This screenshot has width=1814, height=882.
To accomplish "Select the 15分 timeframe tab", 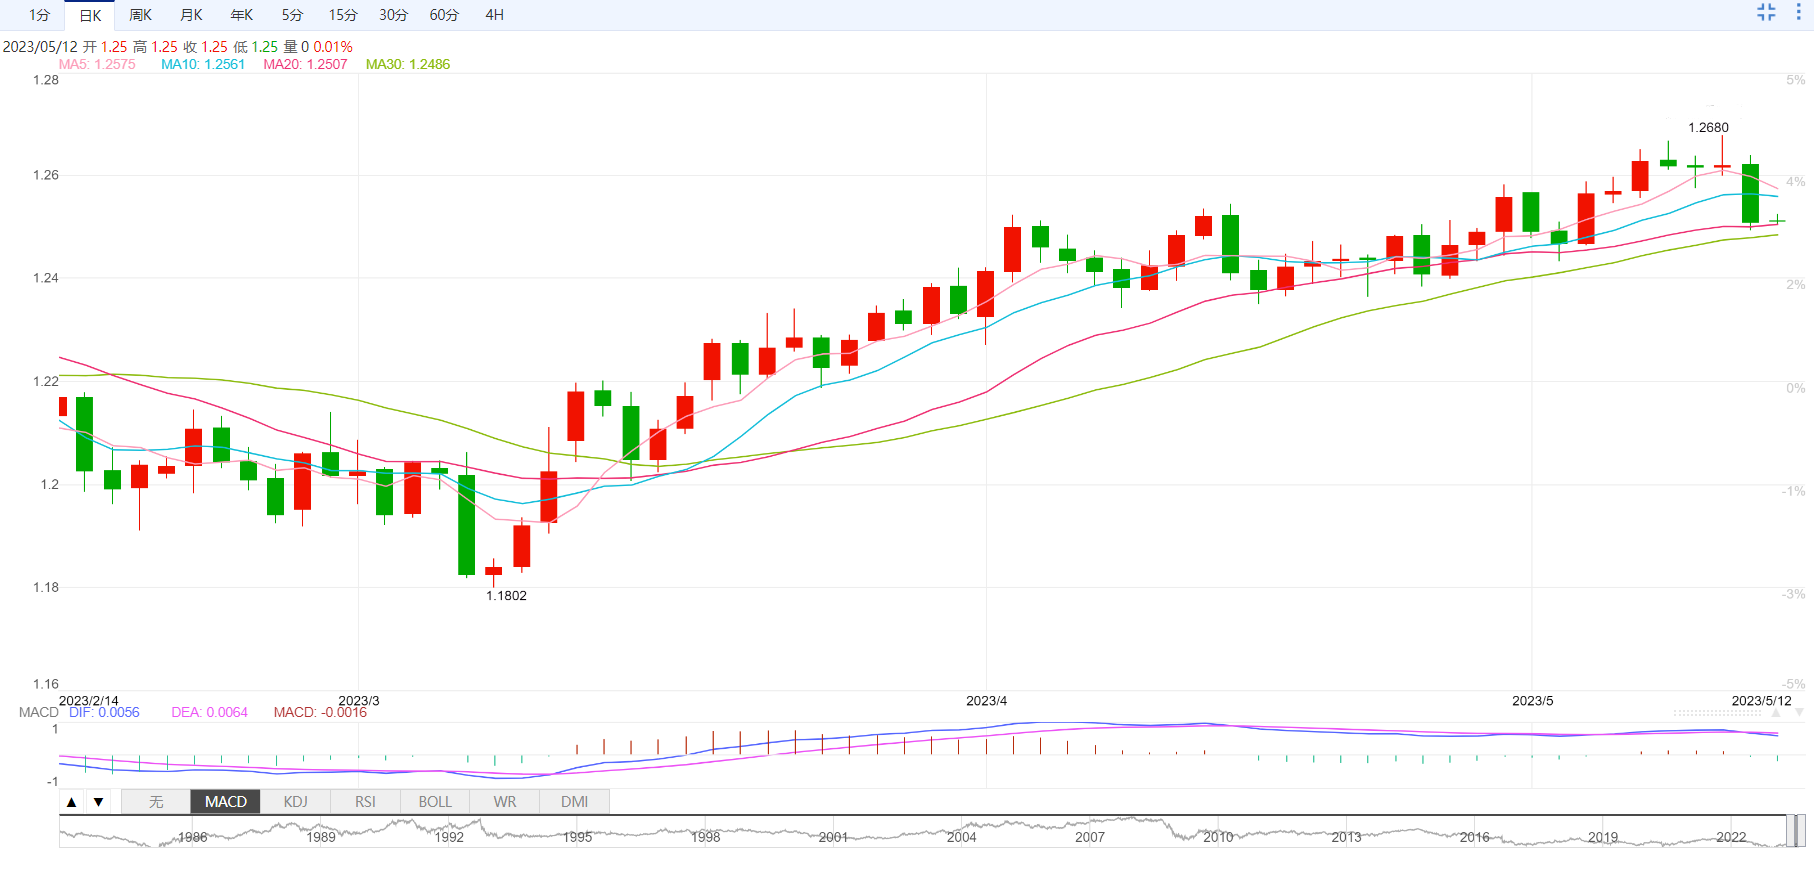I will coord(343,15).
